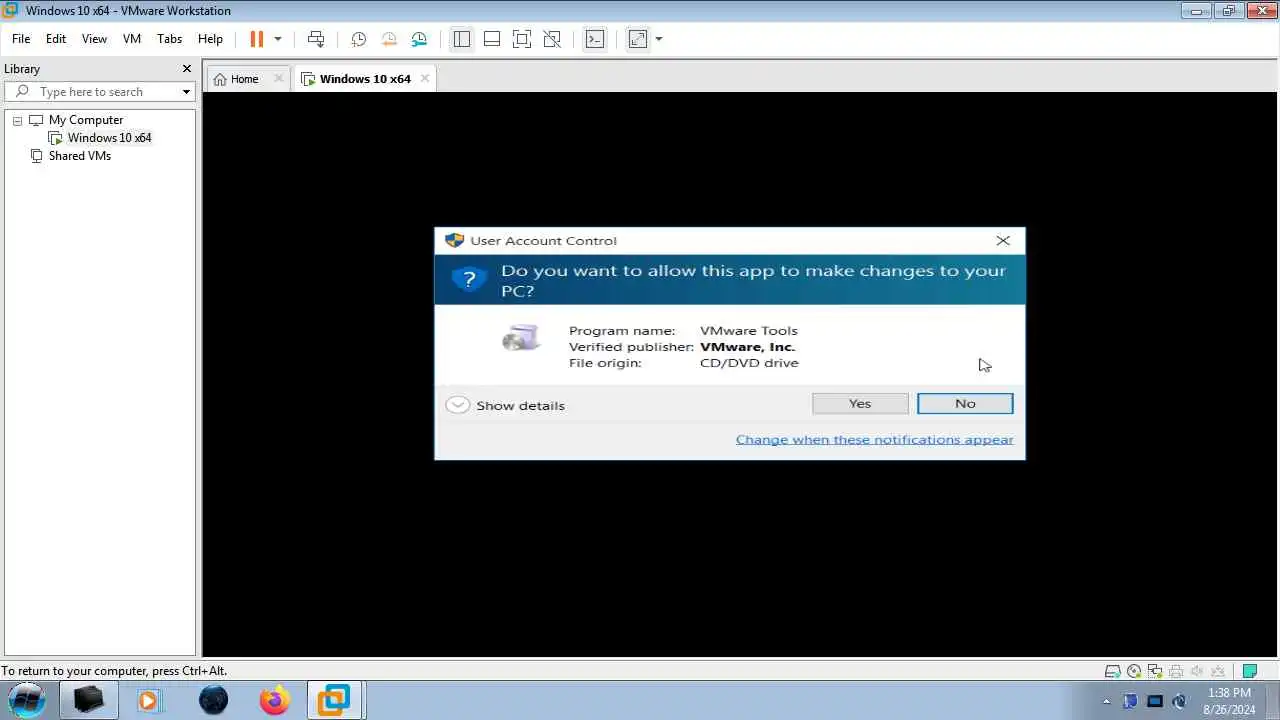Open the black app in taskbar
This screenshot has height=720, width=1280.
click(x=88, y=700)
